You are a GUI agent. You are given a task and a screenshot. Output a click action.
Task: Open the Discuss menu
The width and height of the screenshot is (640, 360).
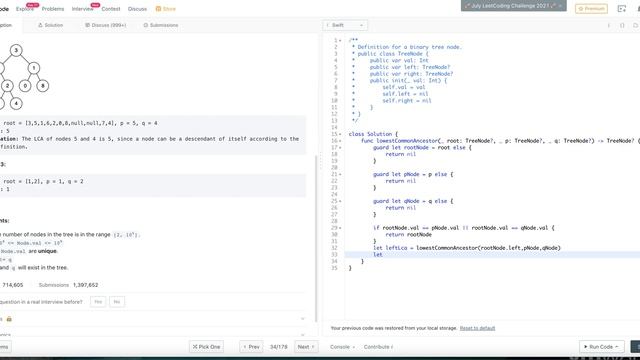click(x=137, y=9)
